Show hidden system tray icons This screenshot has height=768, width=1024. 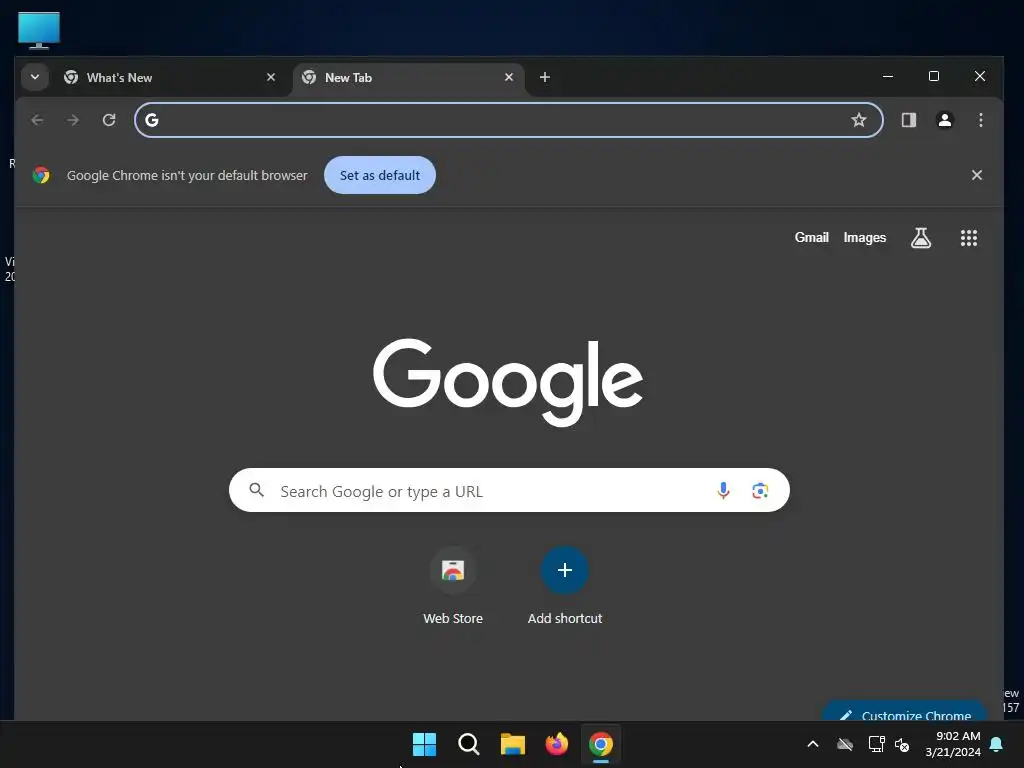pyautogui.click(x=812, y=744)
